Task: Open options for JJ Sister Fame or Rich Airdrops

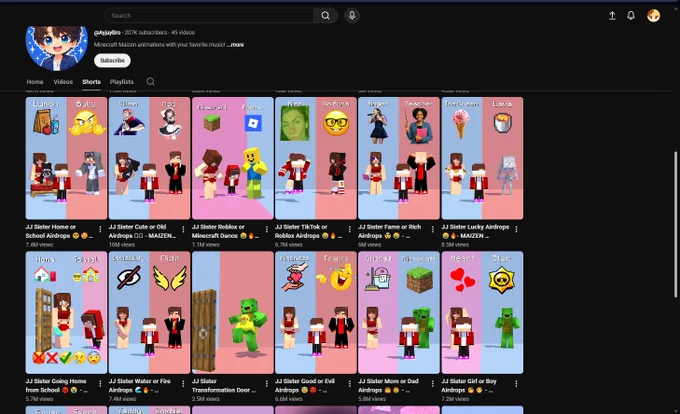Action: tap(433, 229)
